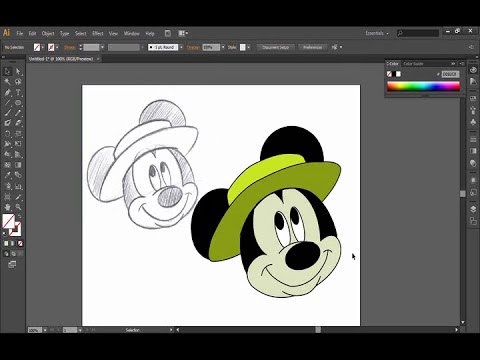Open the Type menu

[64, 33]
